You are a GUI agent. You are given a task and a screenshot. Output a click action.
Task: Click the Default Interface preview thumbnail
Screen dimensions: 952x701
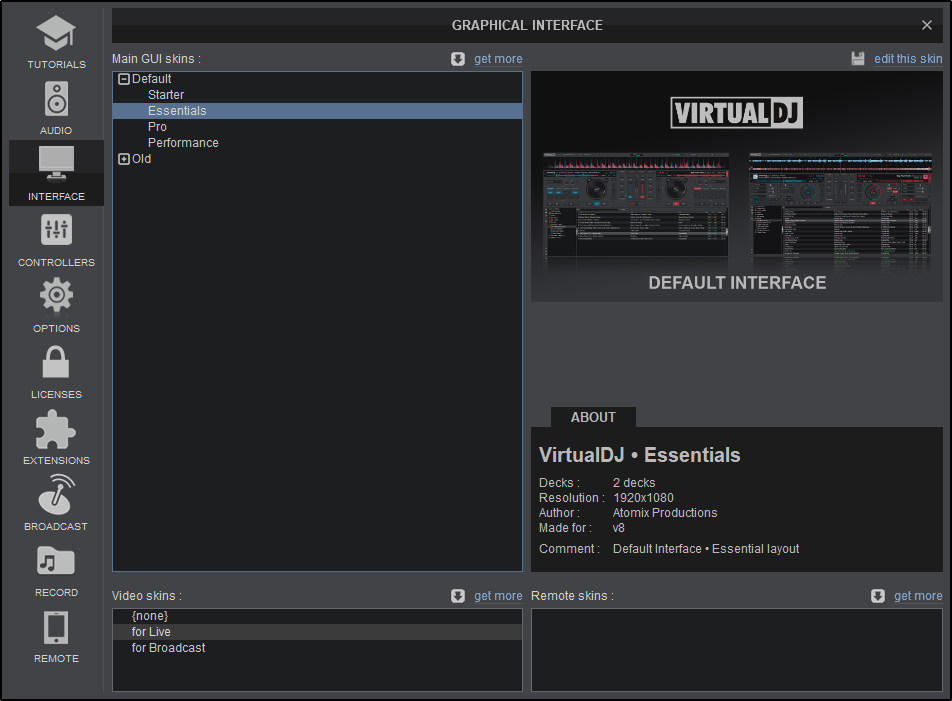click(736, 187)
